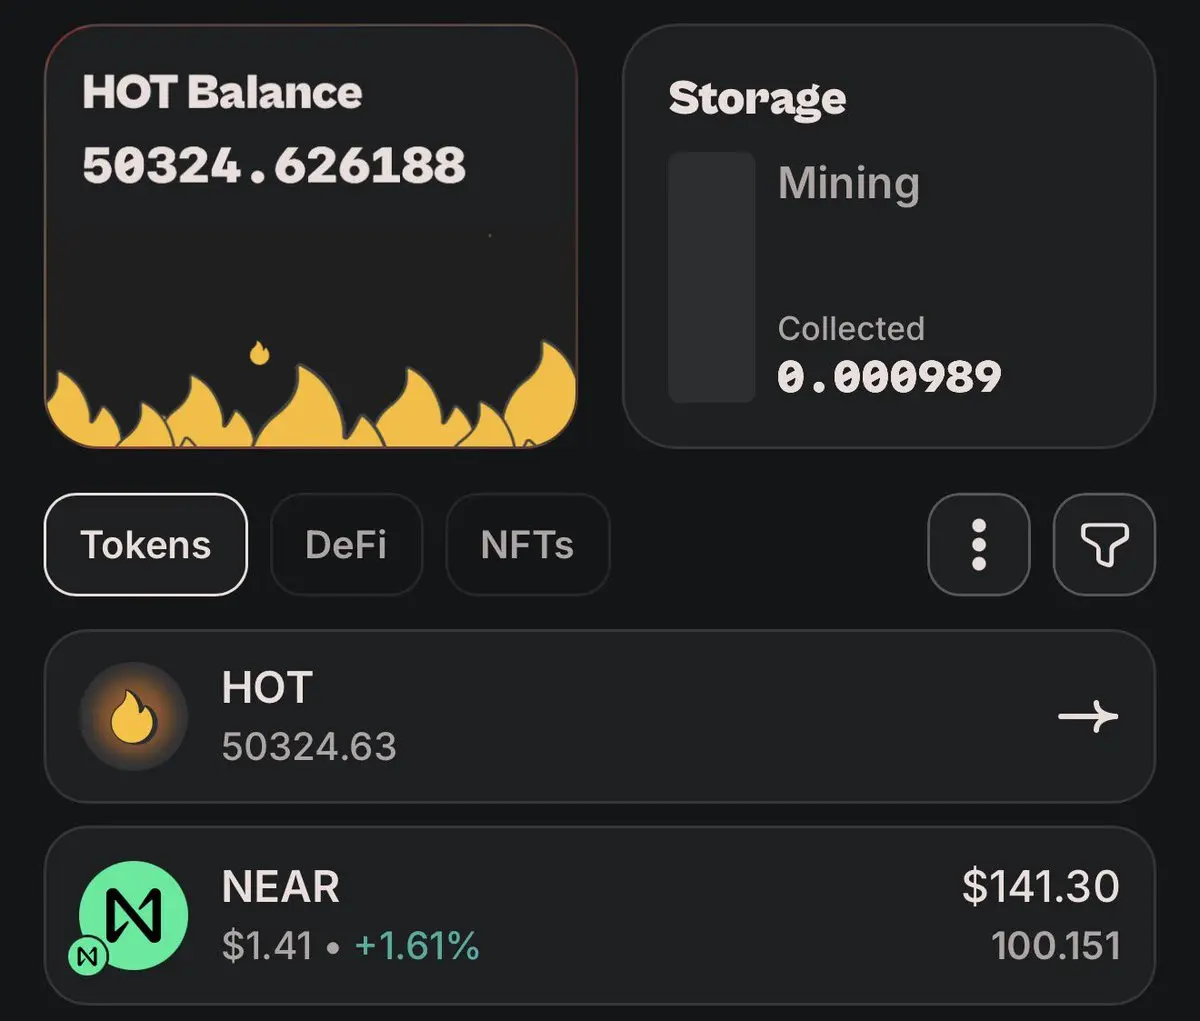This screenshot has height=1021, width=1200.
Task: Click the green NEAR token logo
Action: pos(134,914)
